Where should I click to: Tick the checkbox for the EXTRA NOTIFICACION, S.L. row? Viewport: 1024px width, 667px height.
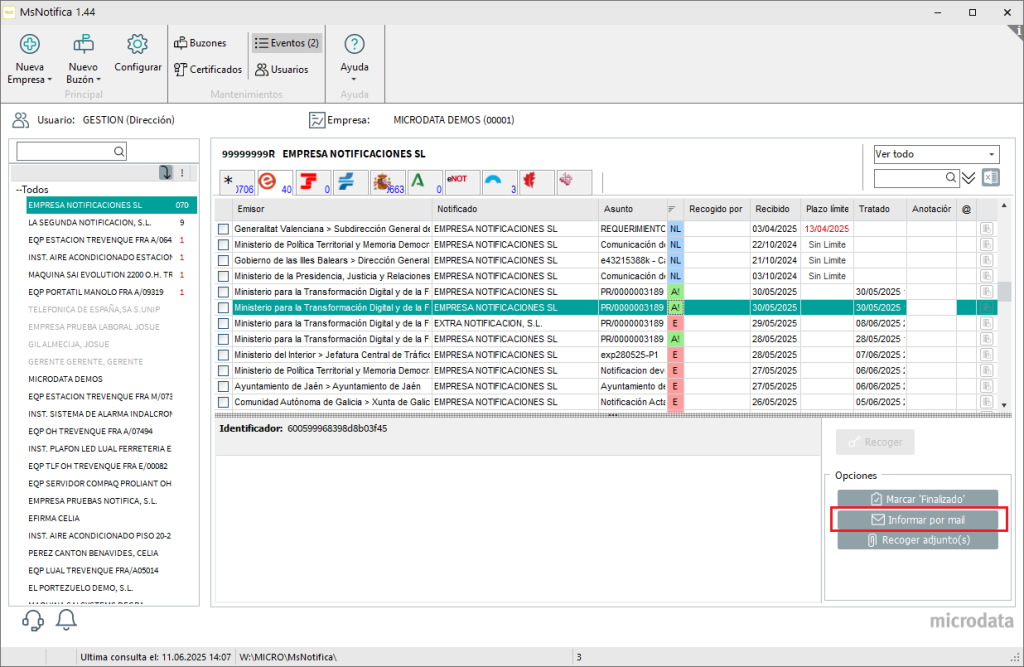coord(223,323)
